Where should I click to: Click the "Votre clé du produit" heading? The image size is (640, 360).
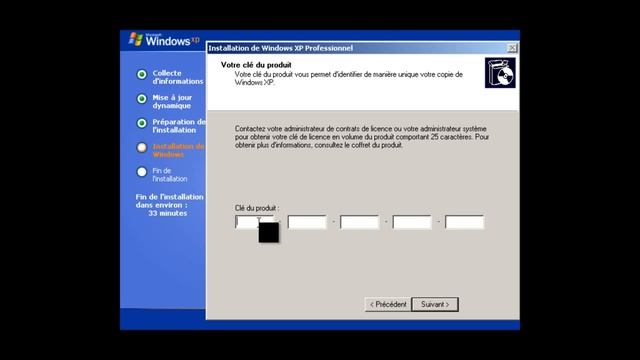coord(256,64)
